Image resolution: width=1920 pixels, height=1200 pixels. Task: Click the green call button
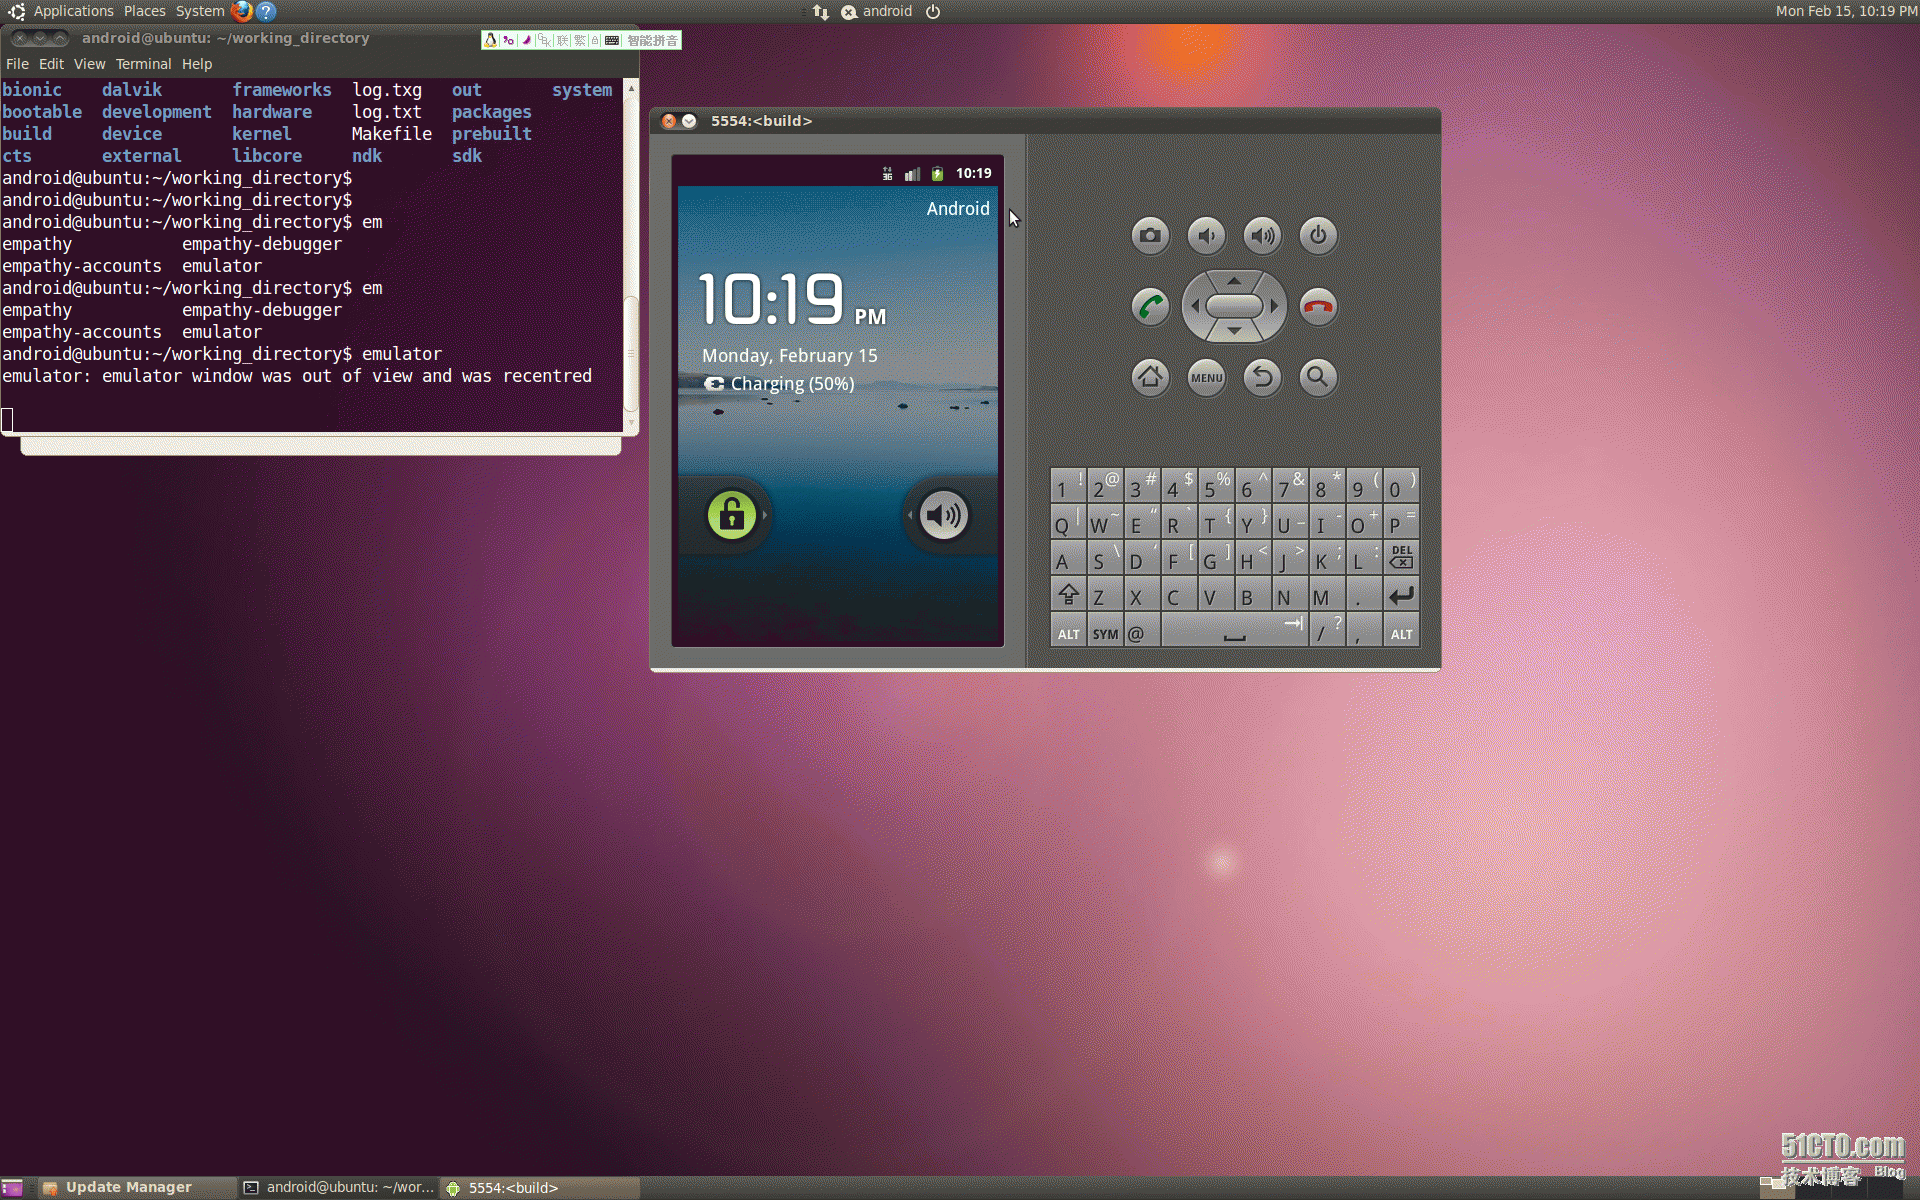tap(1150, 306)
